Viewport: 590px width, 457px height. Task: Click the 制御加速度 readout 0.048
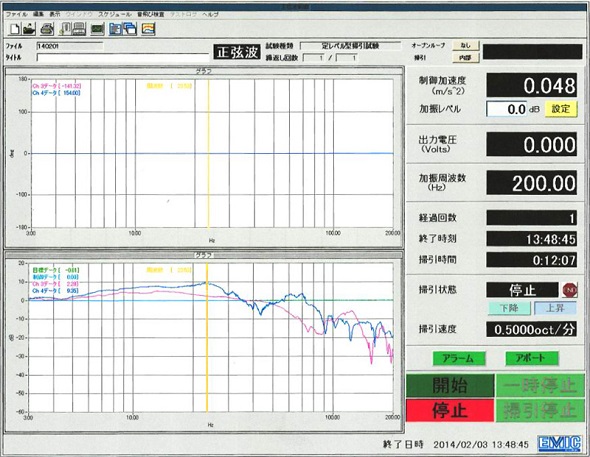coord(532,86)
